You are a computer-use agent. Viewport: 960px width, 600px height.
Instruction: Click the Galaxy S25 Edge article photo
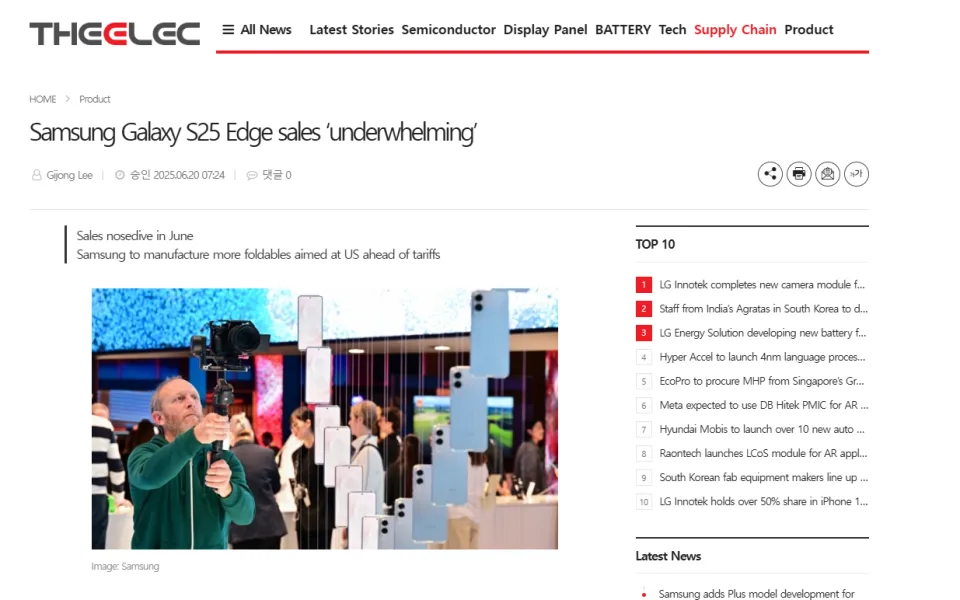click(325, 418)
